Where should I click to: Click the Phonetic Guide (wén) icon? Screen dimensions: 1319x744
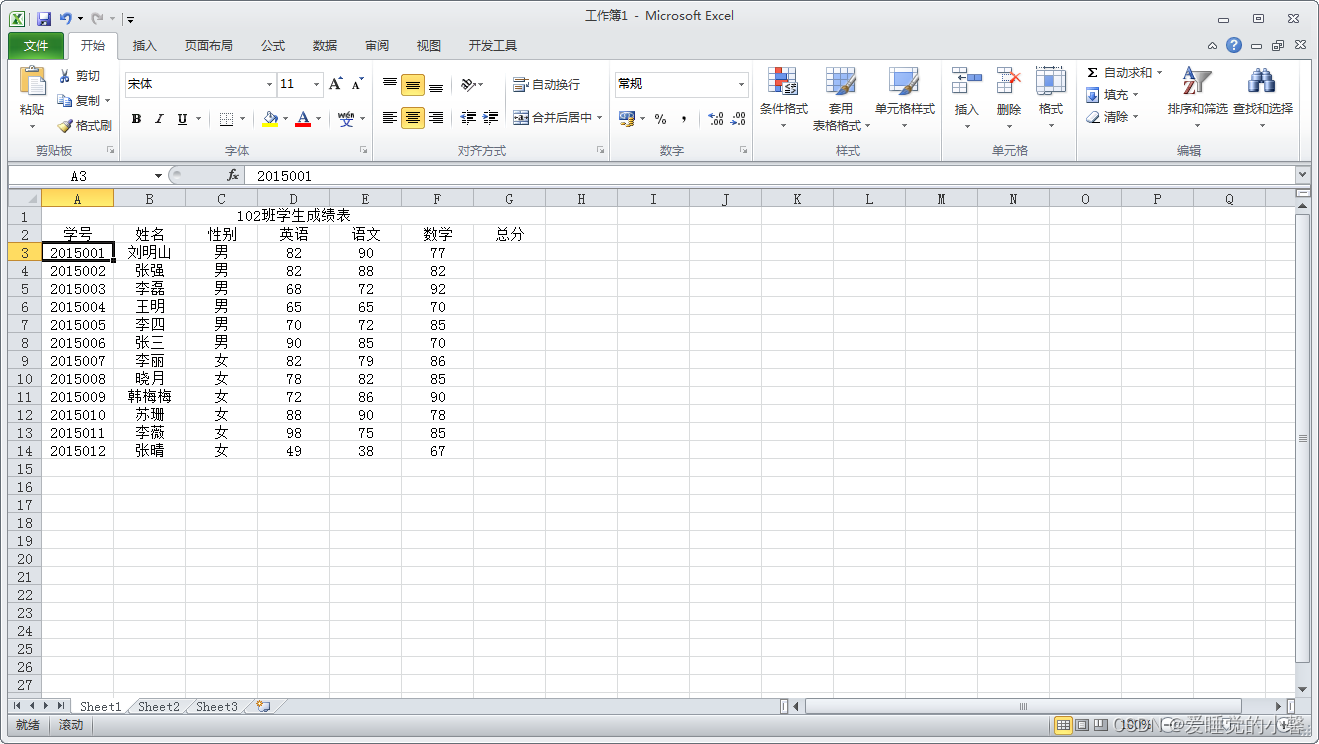tap(346, 119)
